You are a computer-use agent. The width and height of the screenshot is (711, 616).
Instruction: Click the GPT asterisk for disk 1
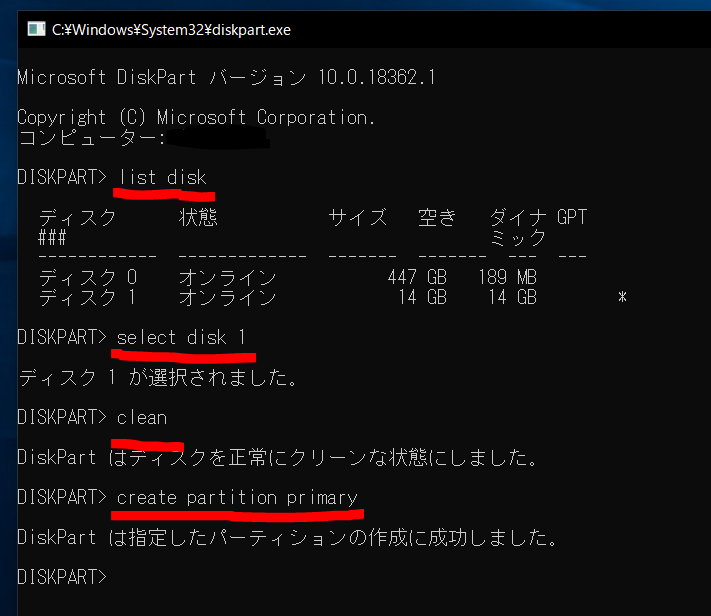click(622, 297)
